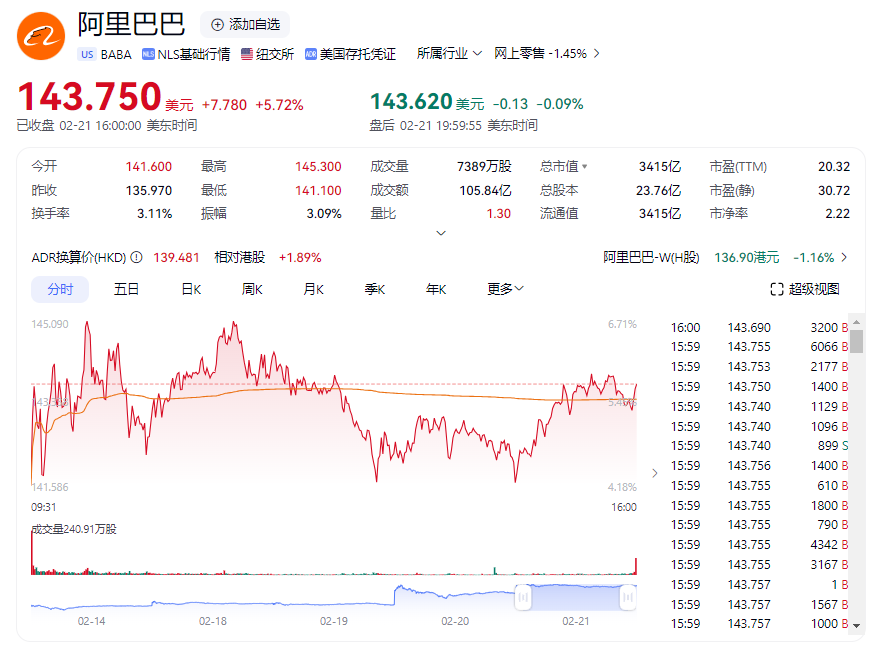The height and width of the screenshot is (648, 869).
Task: Click the NLS基础行情 badge icon
Action: (x=148, y=54)
